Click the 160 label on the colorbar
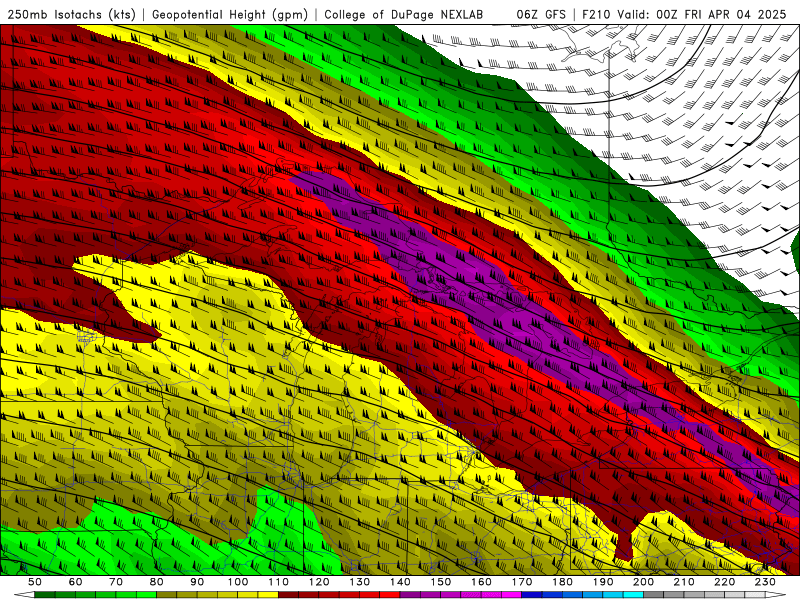This screenshot has width=800, height=600. 481,582
